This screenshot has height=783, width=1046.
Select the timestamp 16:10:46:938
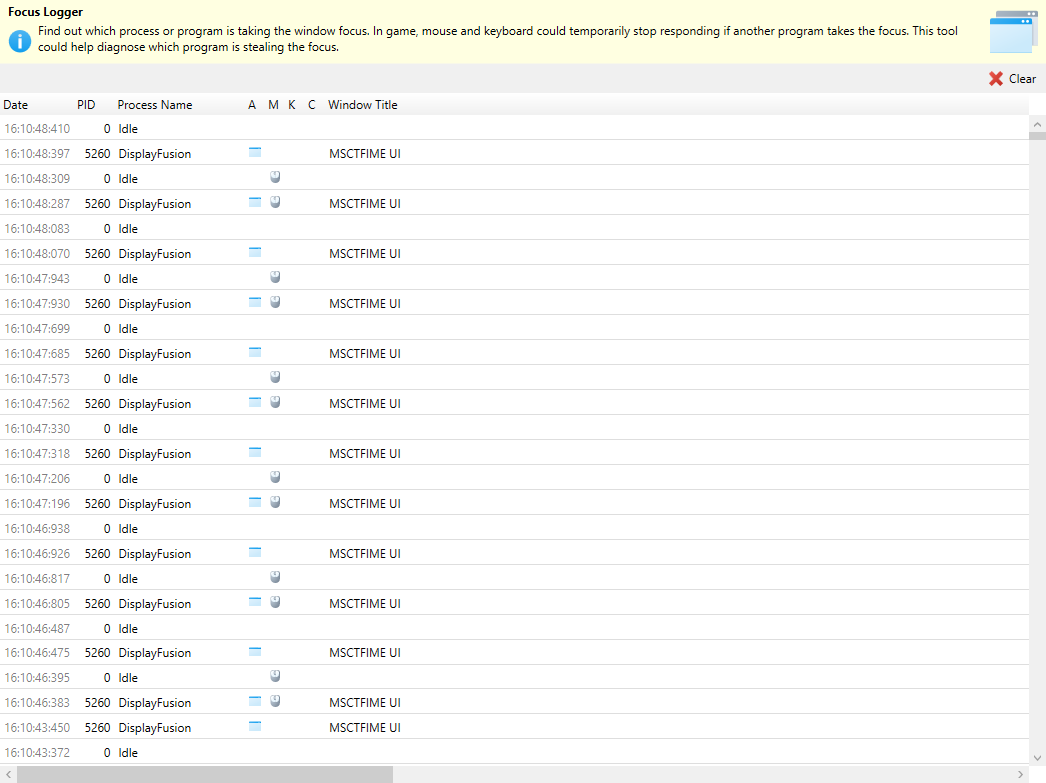[37, 529]
